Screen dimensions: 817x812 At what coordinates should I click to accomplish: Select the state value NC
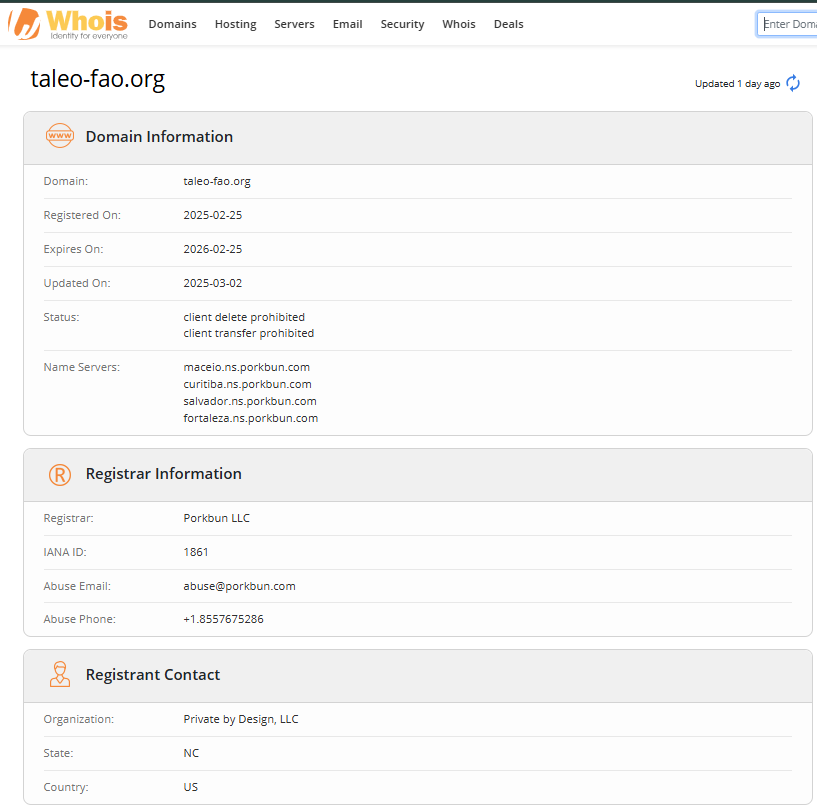191,753
